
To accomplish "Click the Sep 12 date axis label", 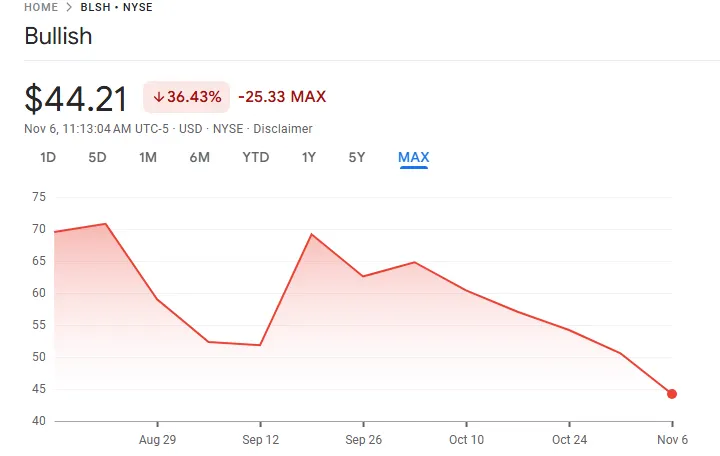I will pos(260,440).
